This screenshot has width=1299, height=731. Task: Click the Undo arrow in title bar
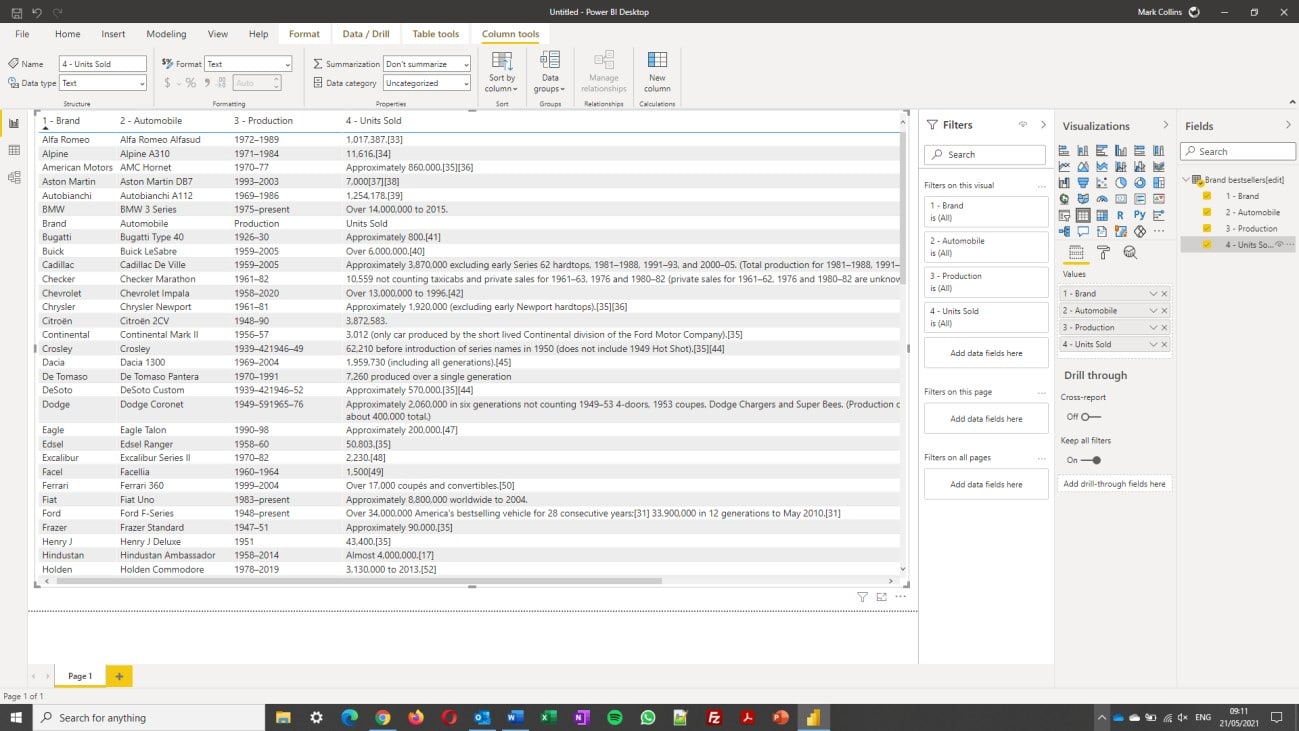point(37,12)
